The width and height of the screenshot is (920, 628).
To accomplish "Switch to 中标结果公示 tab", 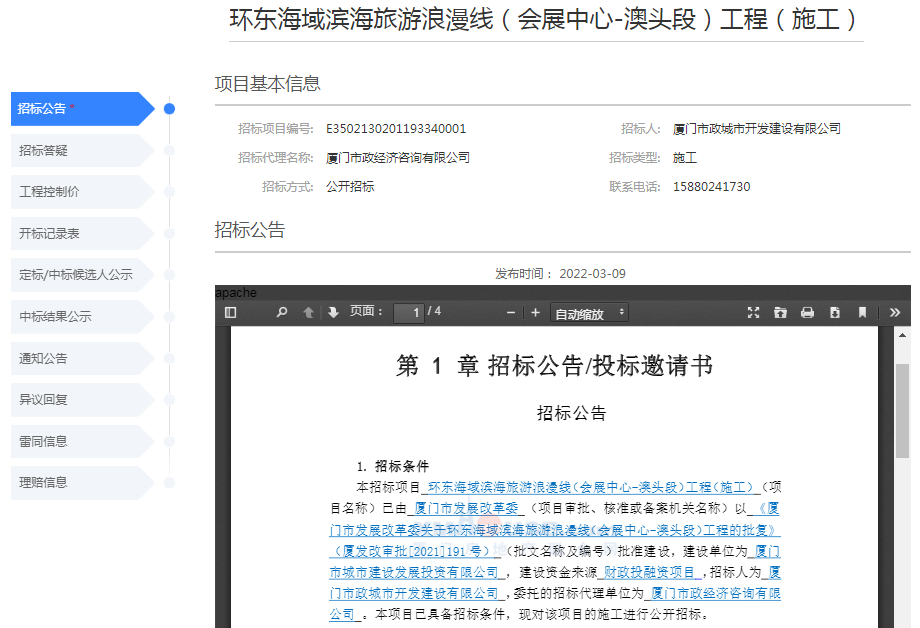I will (82, 316).
